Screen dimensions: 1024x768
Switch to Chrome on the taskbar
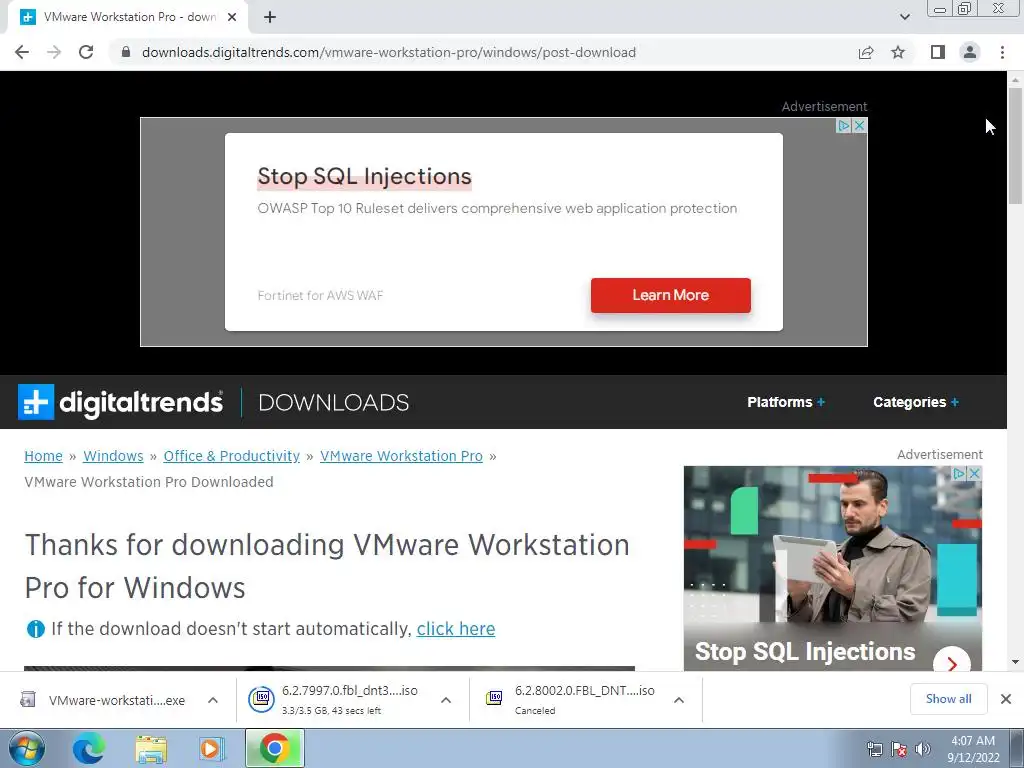point(275,748)
